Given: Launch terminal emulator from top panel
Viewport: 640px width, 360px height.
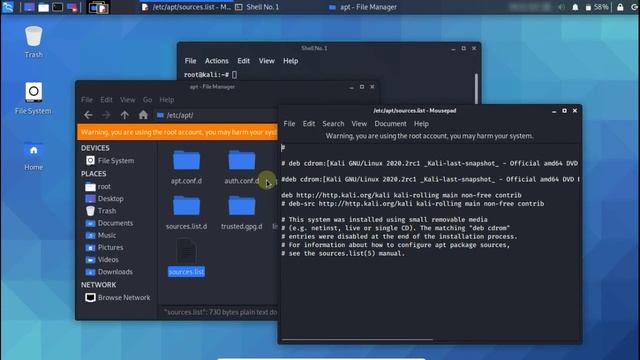Looking at the screenshot, I should (x=58, y=7).
